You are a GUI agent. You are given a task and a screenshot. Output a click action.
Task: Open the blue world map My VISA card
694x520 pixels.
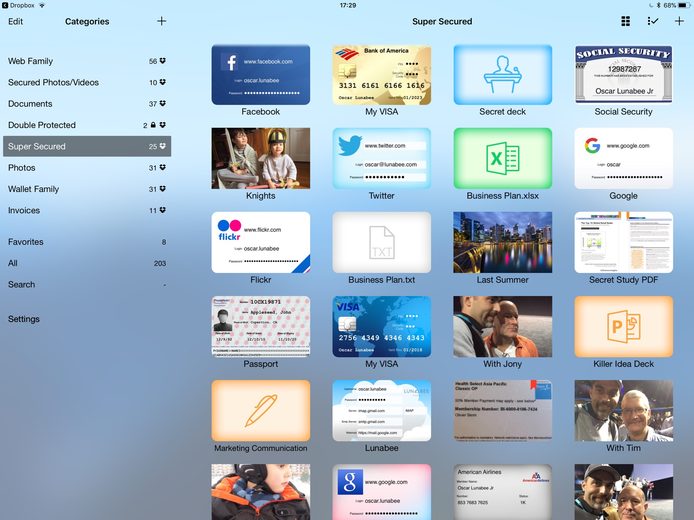coord(382,327)
